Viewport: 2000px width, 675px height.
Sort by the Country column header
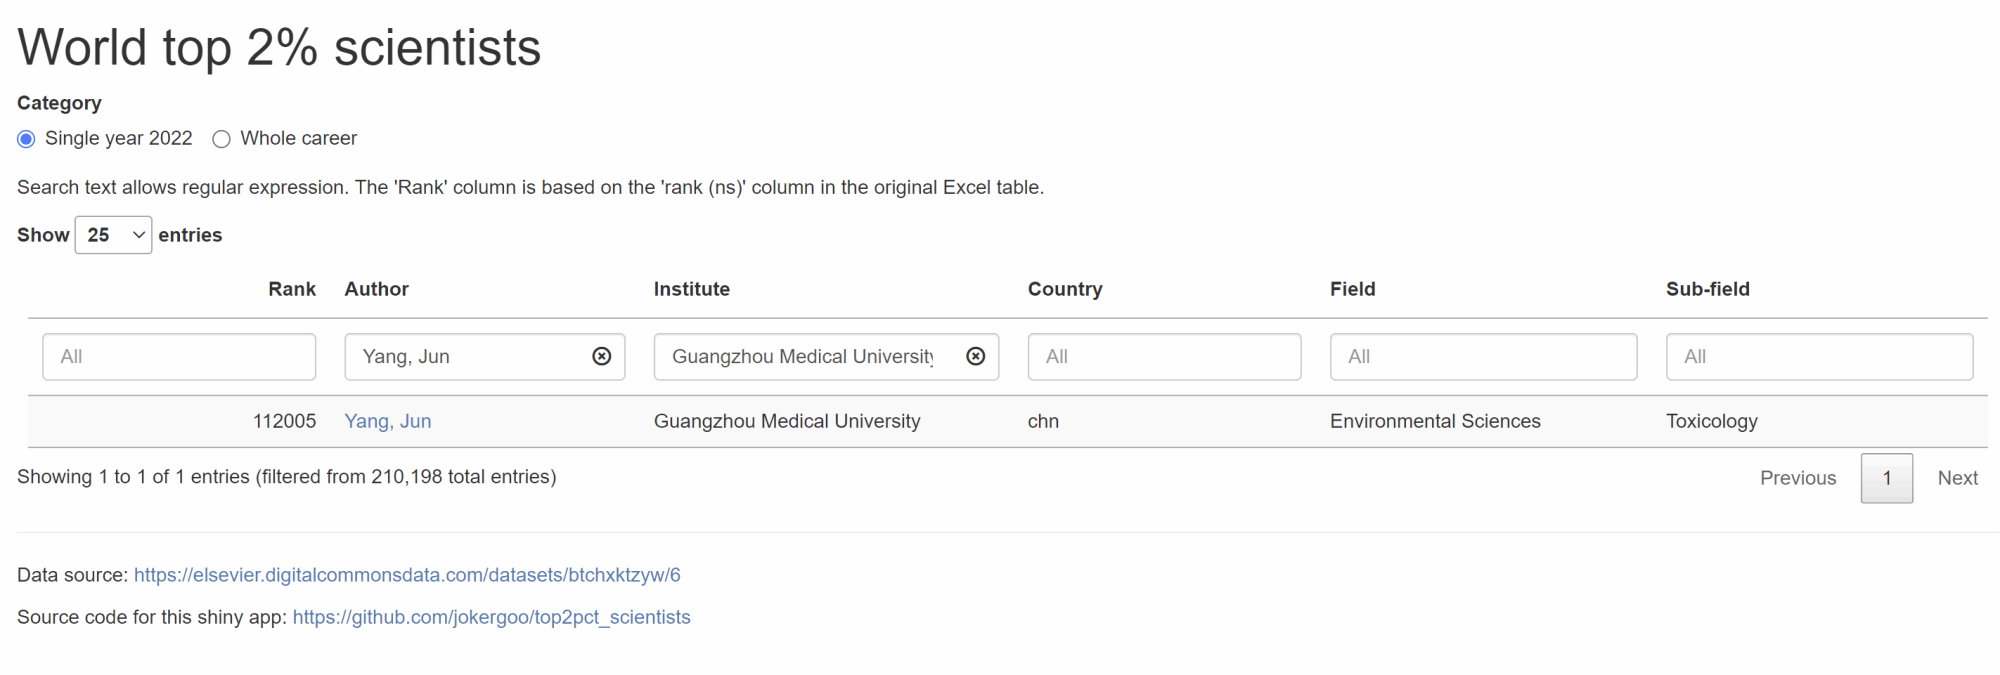tap(1065, 289)
